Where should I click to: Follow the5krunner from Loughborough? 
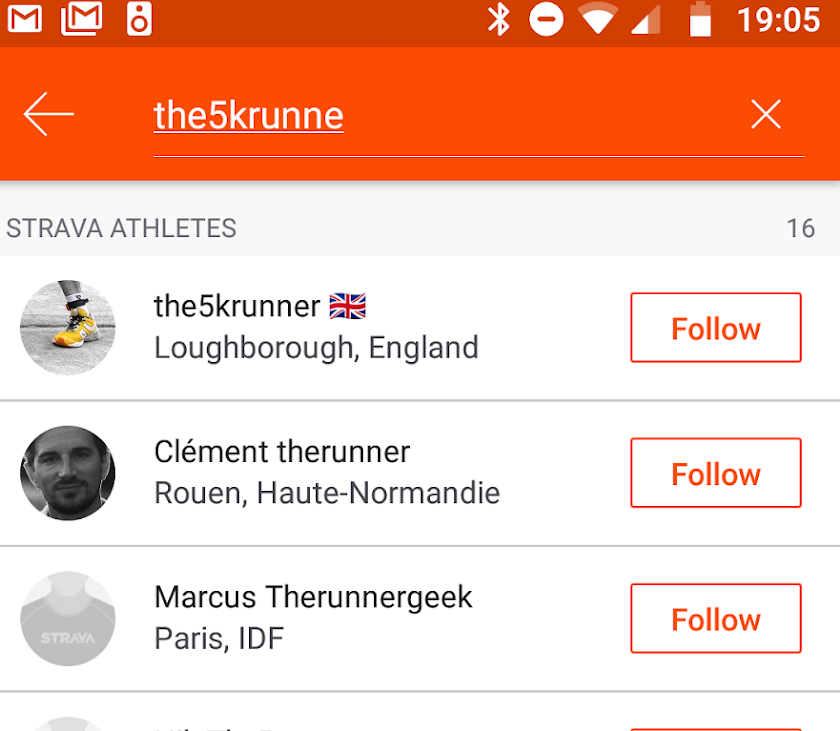tap(715, 328)
